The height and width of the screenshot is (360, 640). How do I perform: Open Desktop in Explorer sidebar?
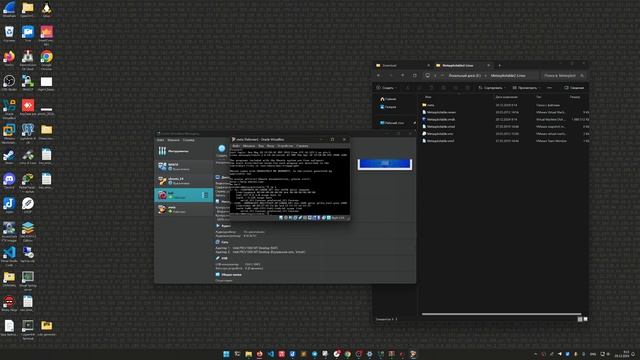tap(394, 122)
